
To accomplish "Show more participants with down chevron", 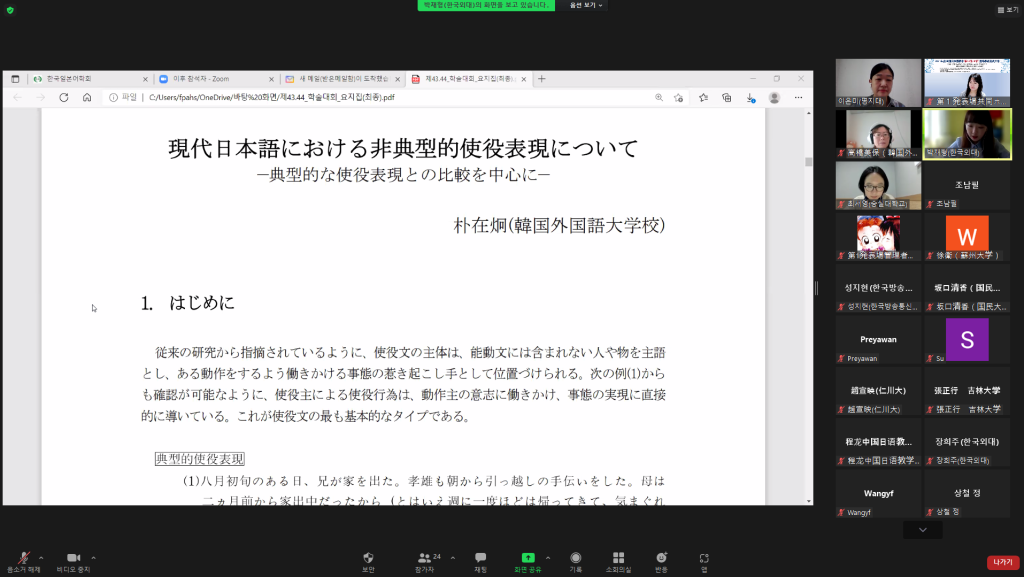I will tap(923, 530).
